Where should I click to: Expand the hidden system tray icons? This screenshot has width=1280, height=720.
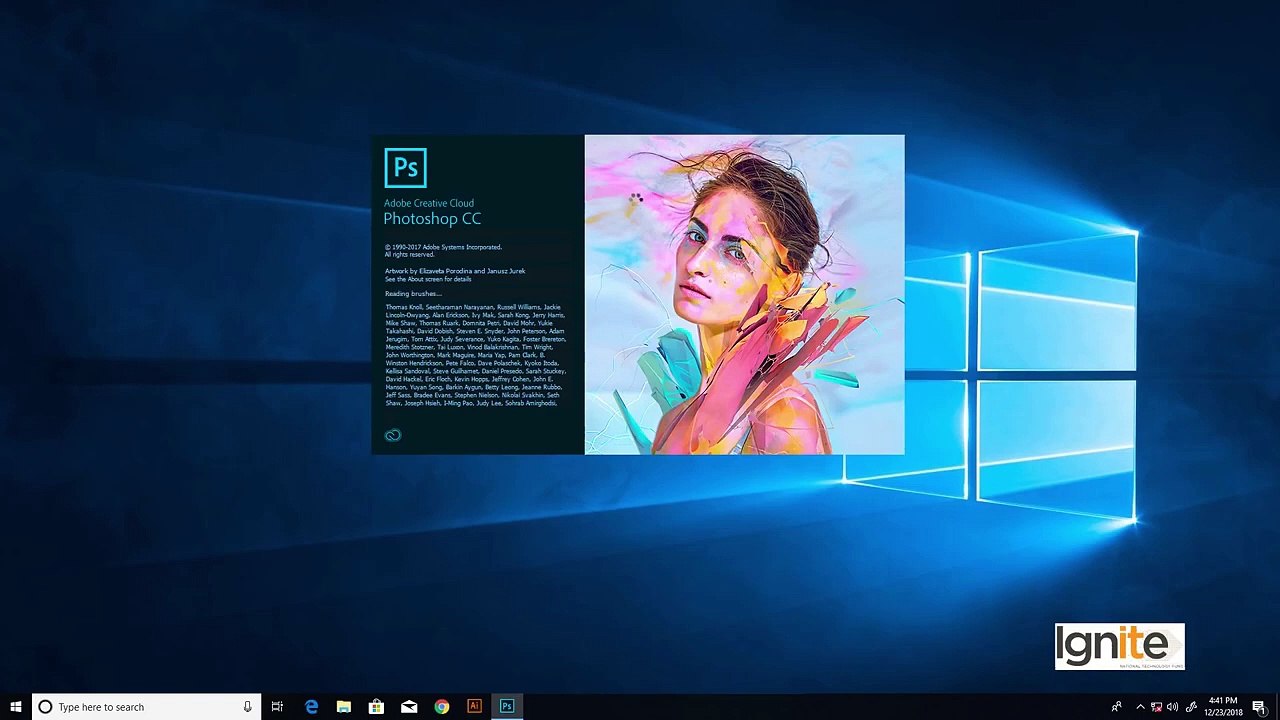pos(1140,707)
